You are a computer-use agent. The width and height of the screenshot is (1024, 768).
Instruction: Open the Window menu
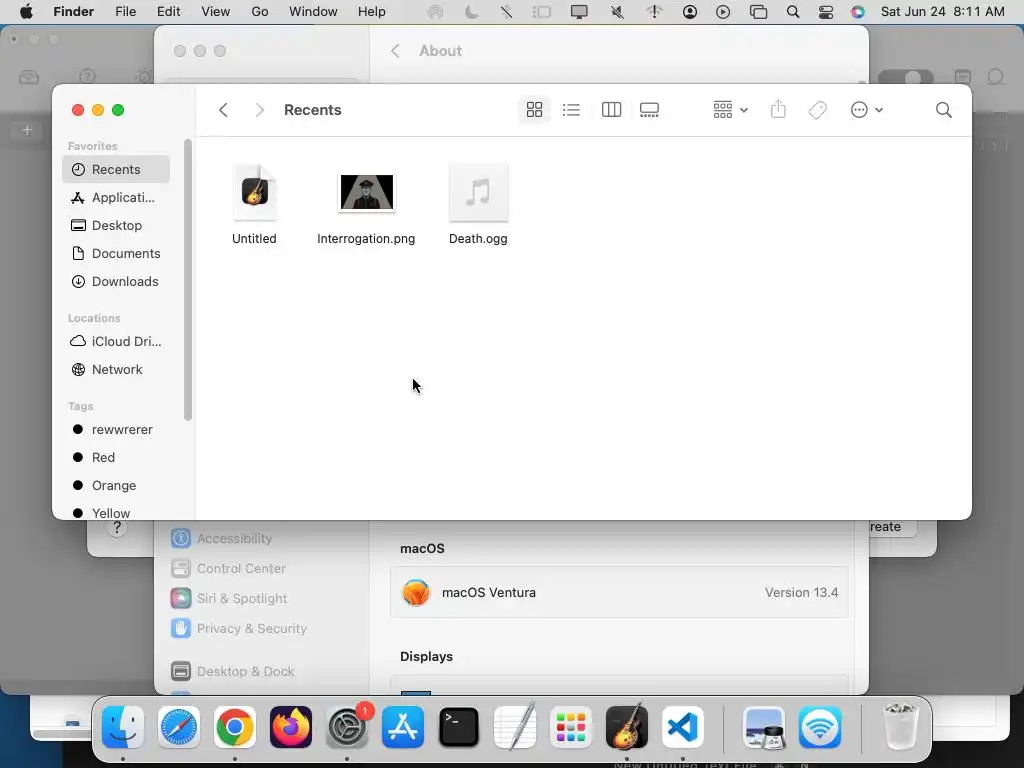tap(313, 12)
